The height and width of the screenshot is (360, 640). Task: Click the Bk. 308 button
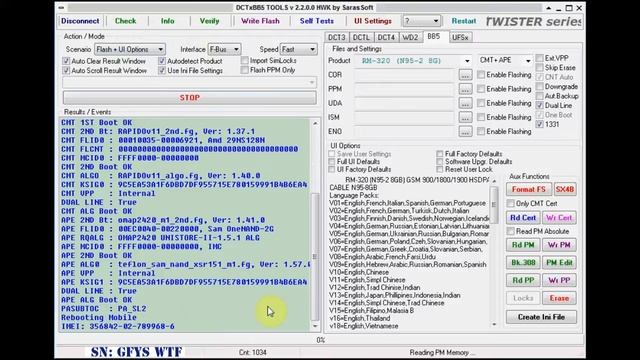pyautogui.click(x=523, y=262)
